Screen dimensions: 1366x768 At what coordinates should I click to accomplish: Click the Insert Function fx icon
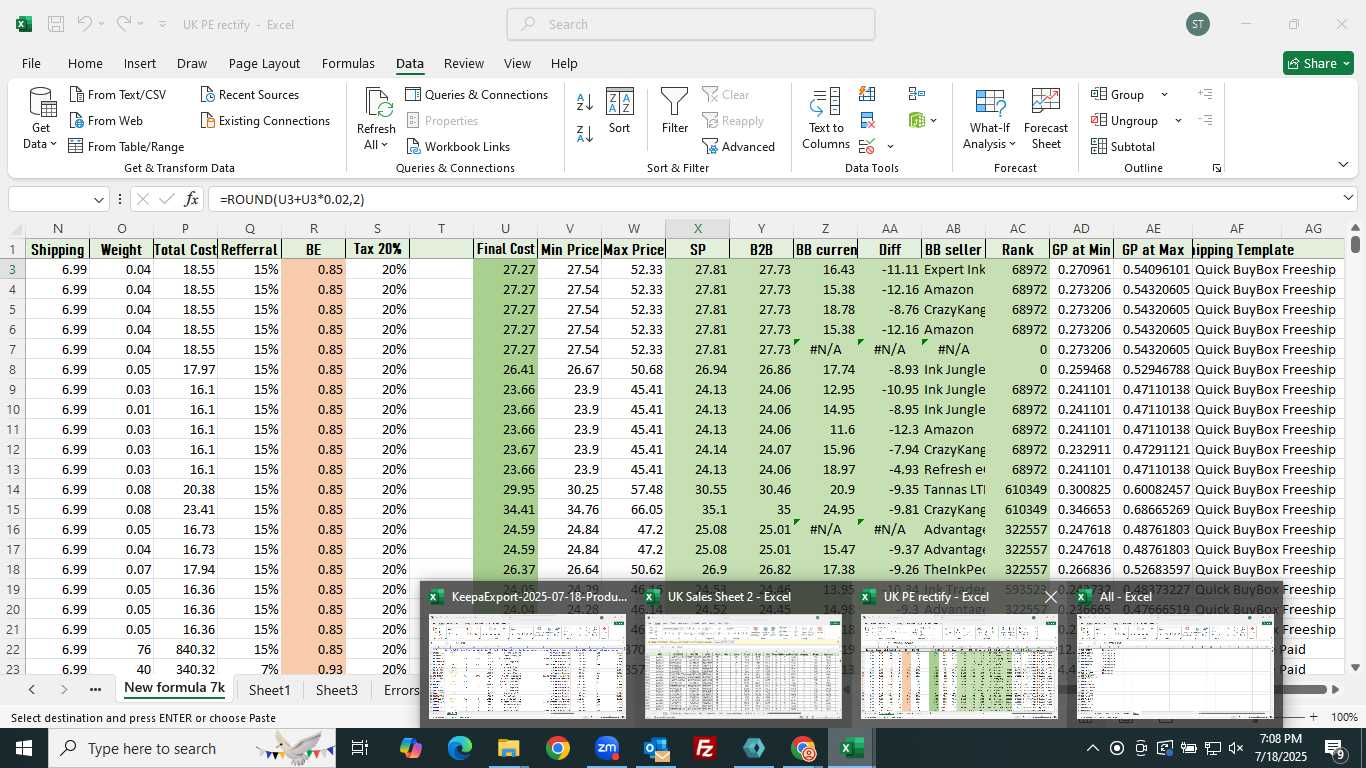[192, 199]
